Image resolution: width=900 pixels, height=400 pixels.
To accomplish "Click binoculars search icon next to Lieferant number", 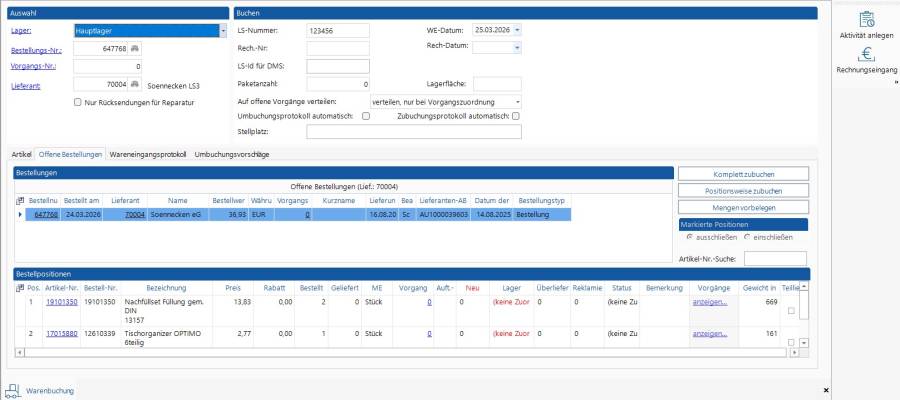I will 136,85.
